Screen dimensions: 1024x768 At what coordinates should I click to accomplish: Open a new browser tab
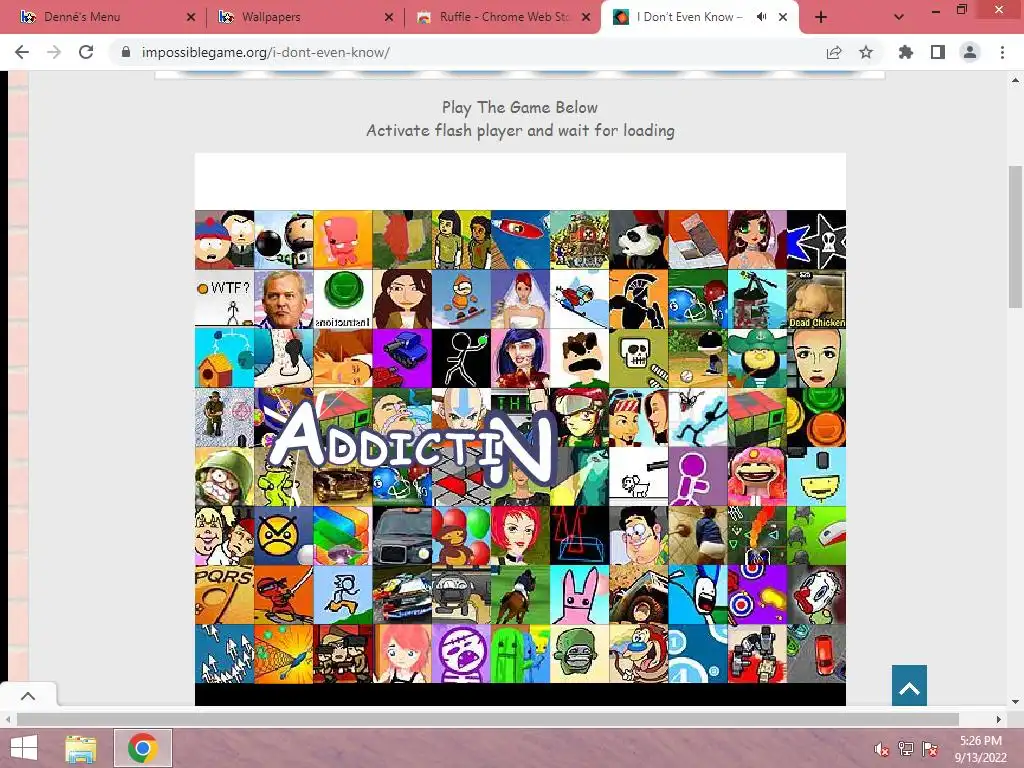point(821,17)
